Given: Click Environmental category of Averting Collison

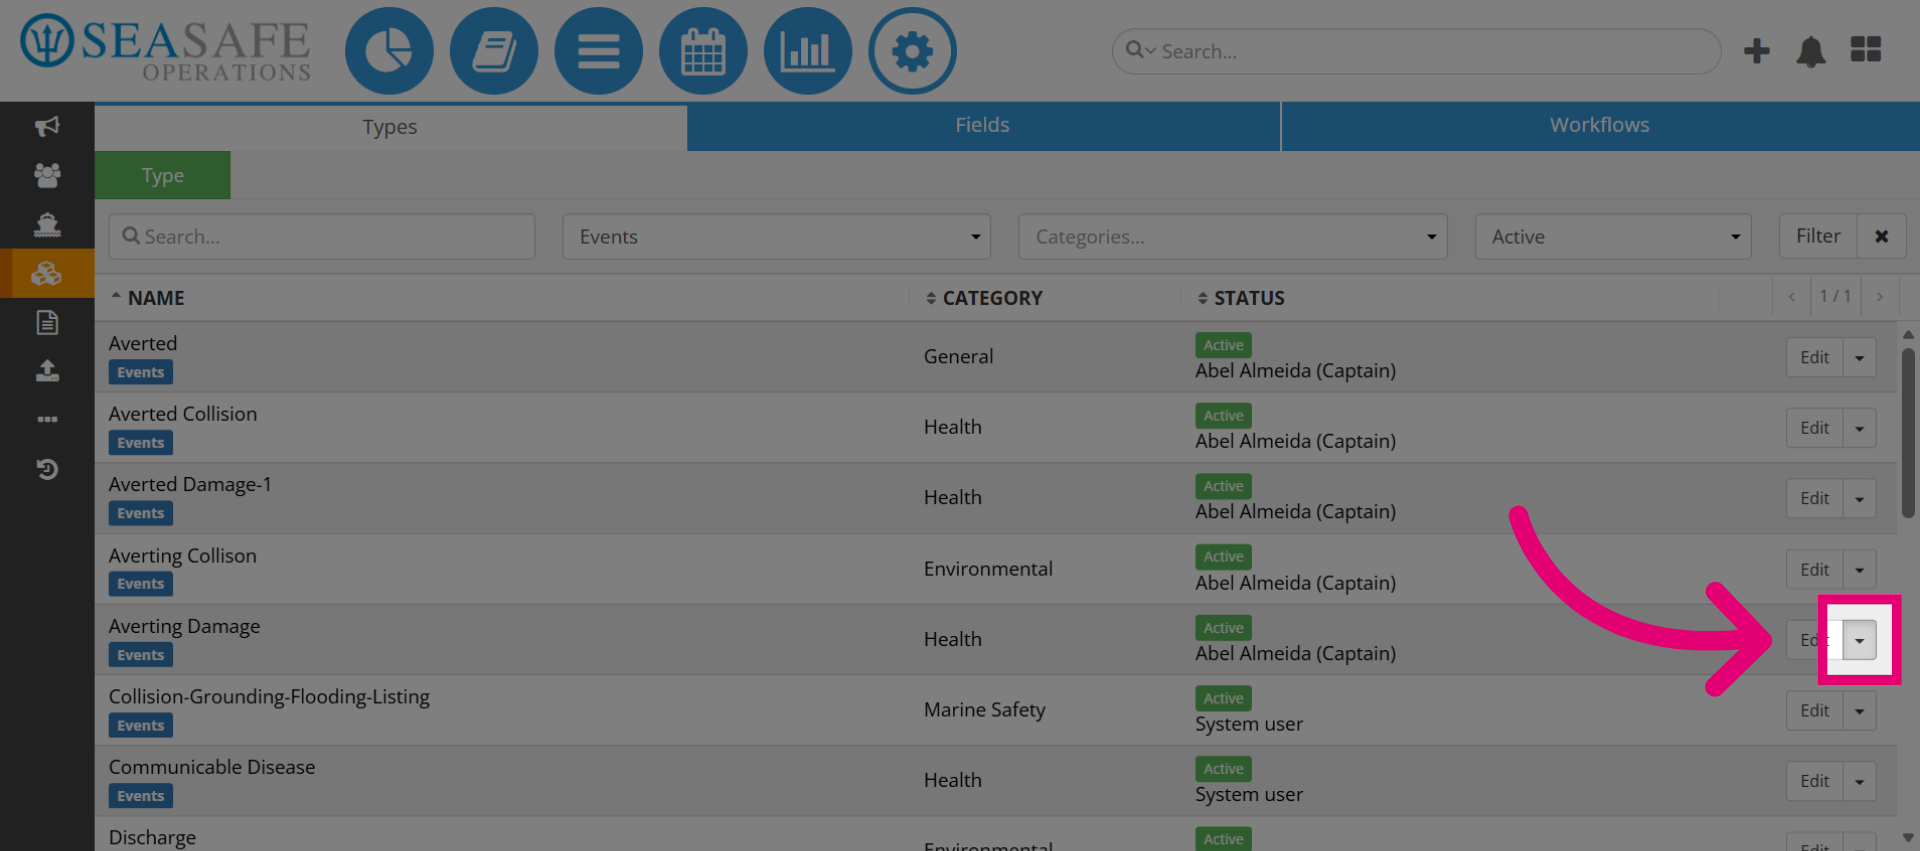Looking at the screenshot, I should click(x=988, y=569).
